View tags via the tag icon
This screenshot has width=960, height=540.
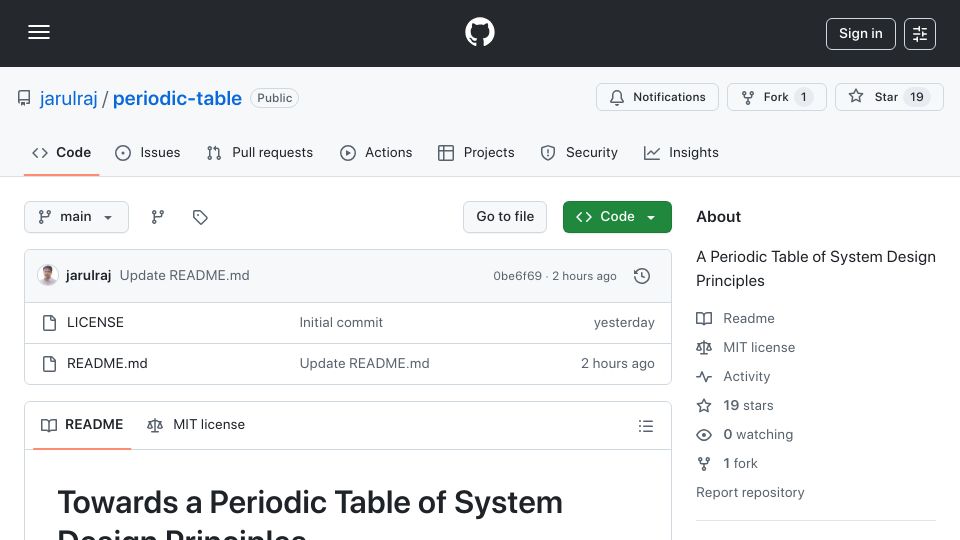tap(200, 217)
